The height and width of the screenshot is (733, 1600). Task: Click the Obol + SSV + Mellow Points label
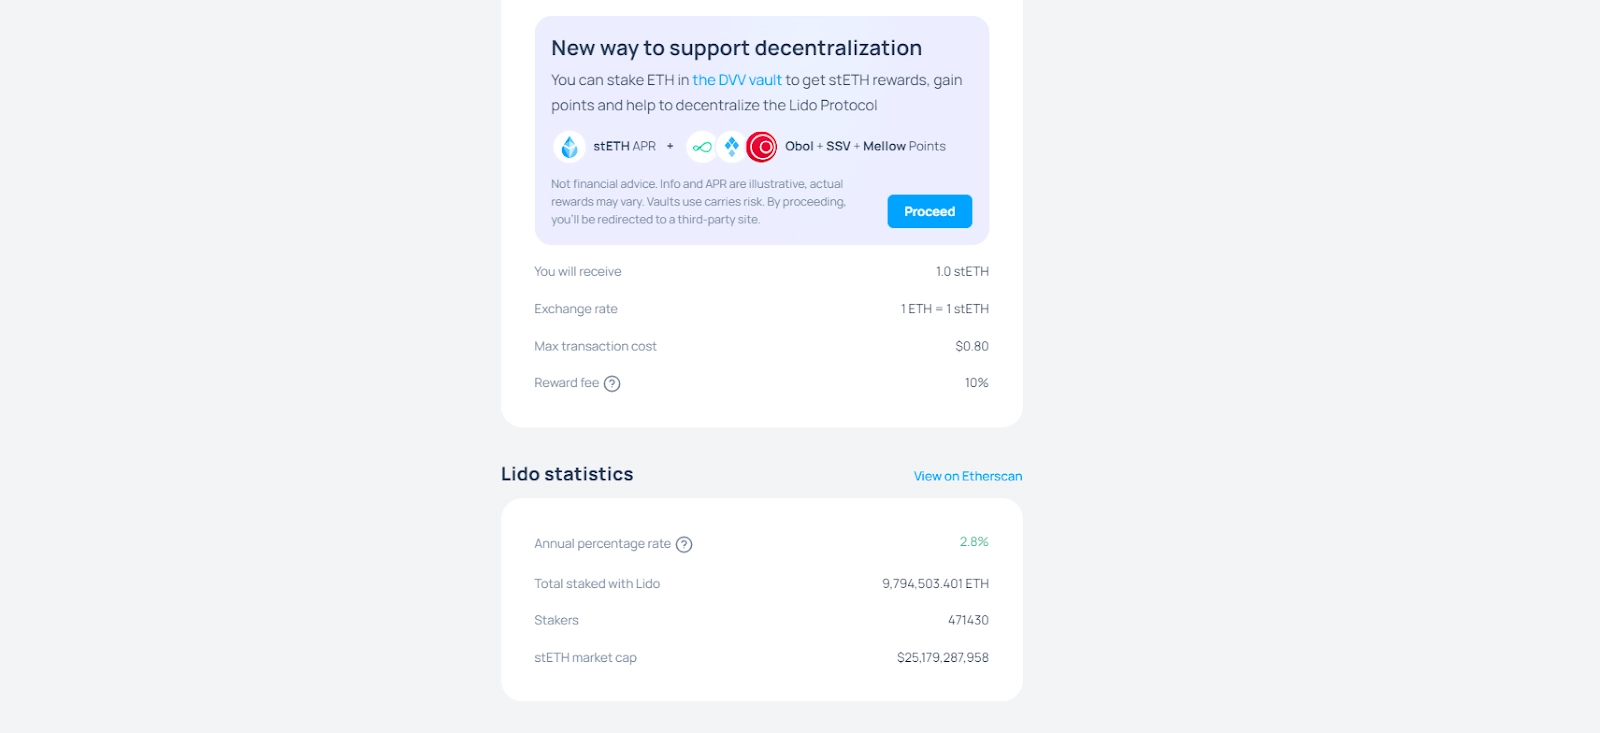(x=865, y=146)
